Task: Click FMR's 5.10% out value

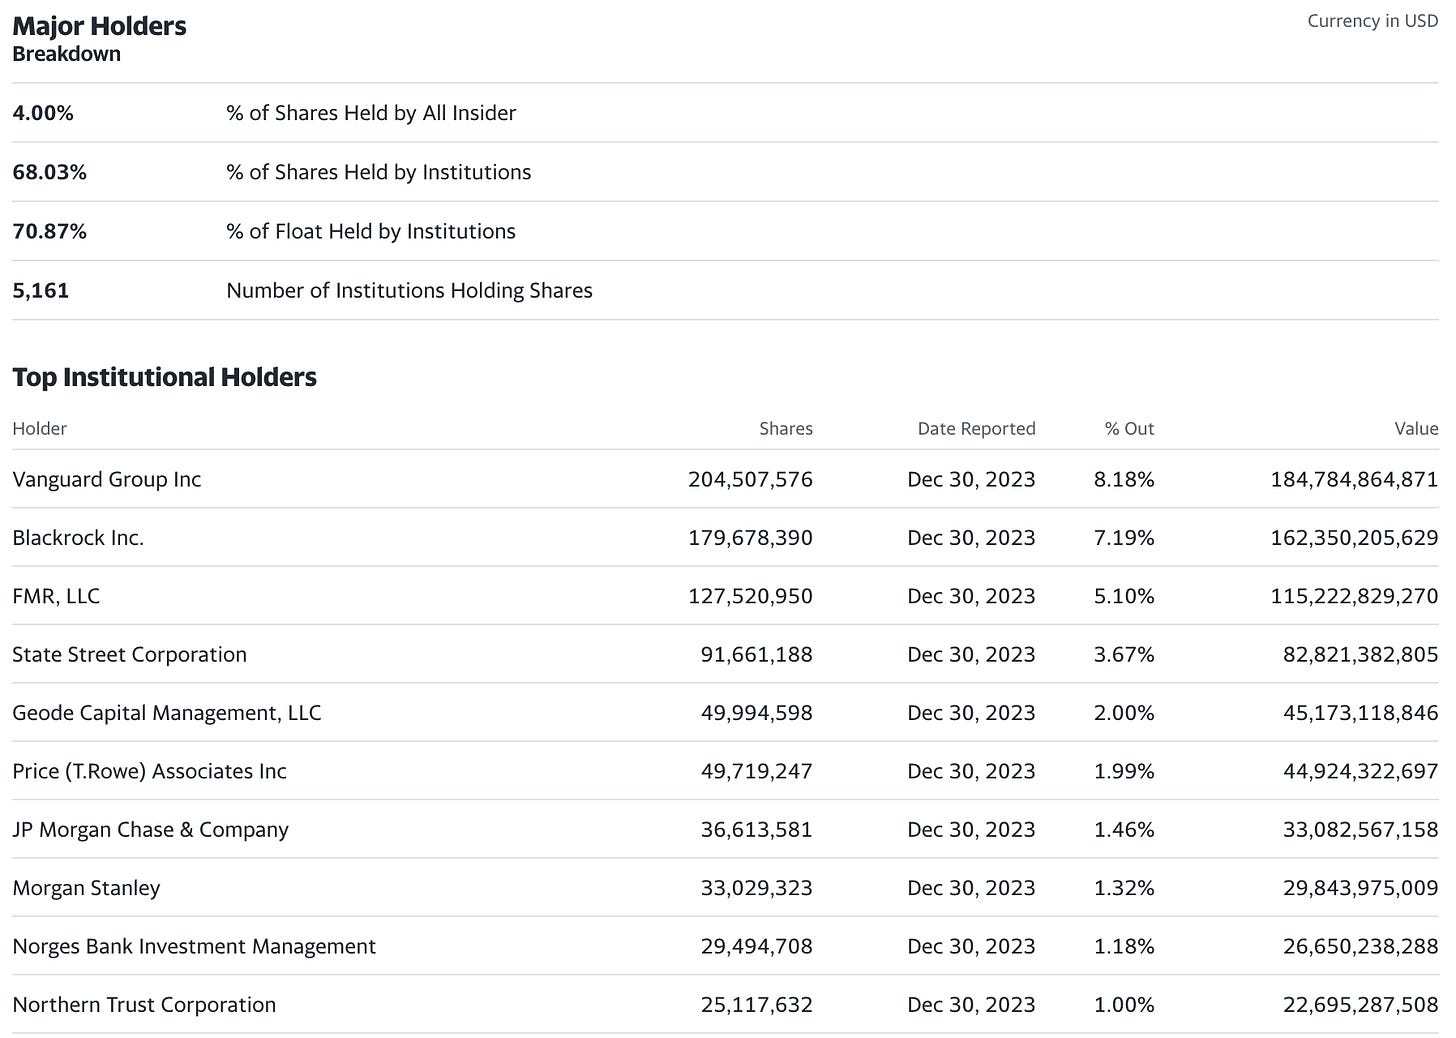Action: coord(1124,596)
